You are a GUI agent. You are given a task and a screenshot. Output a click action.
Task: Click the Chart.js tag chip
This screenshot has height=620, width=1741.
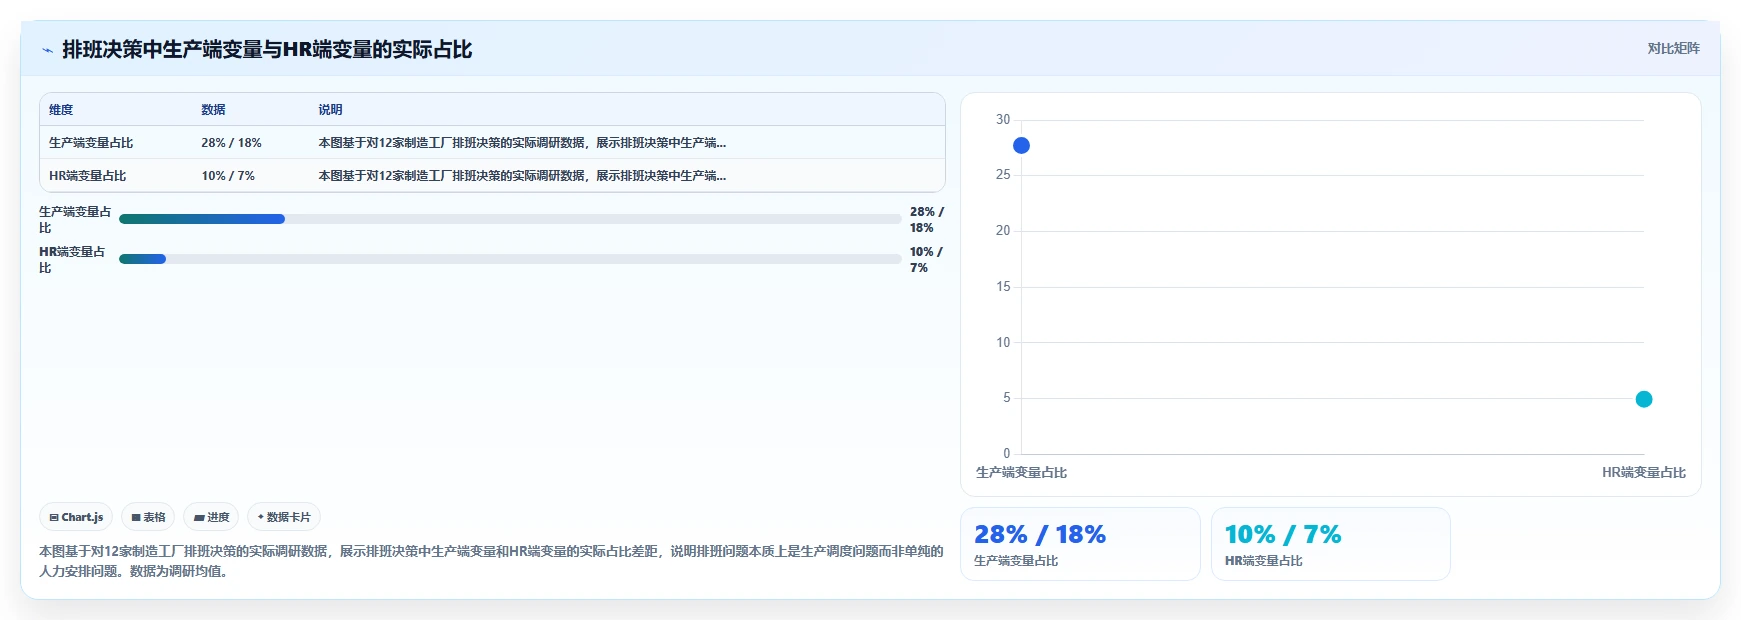tap(76, 517)
